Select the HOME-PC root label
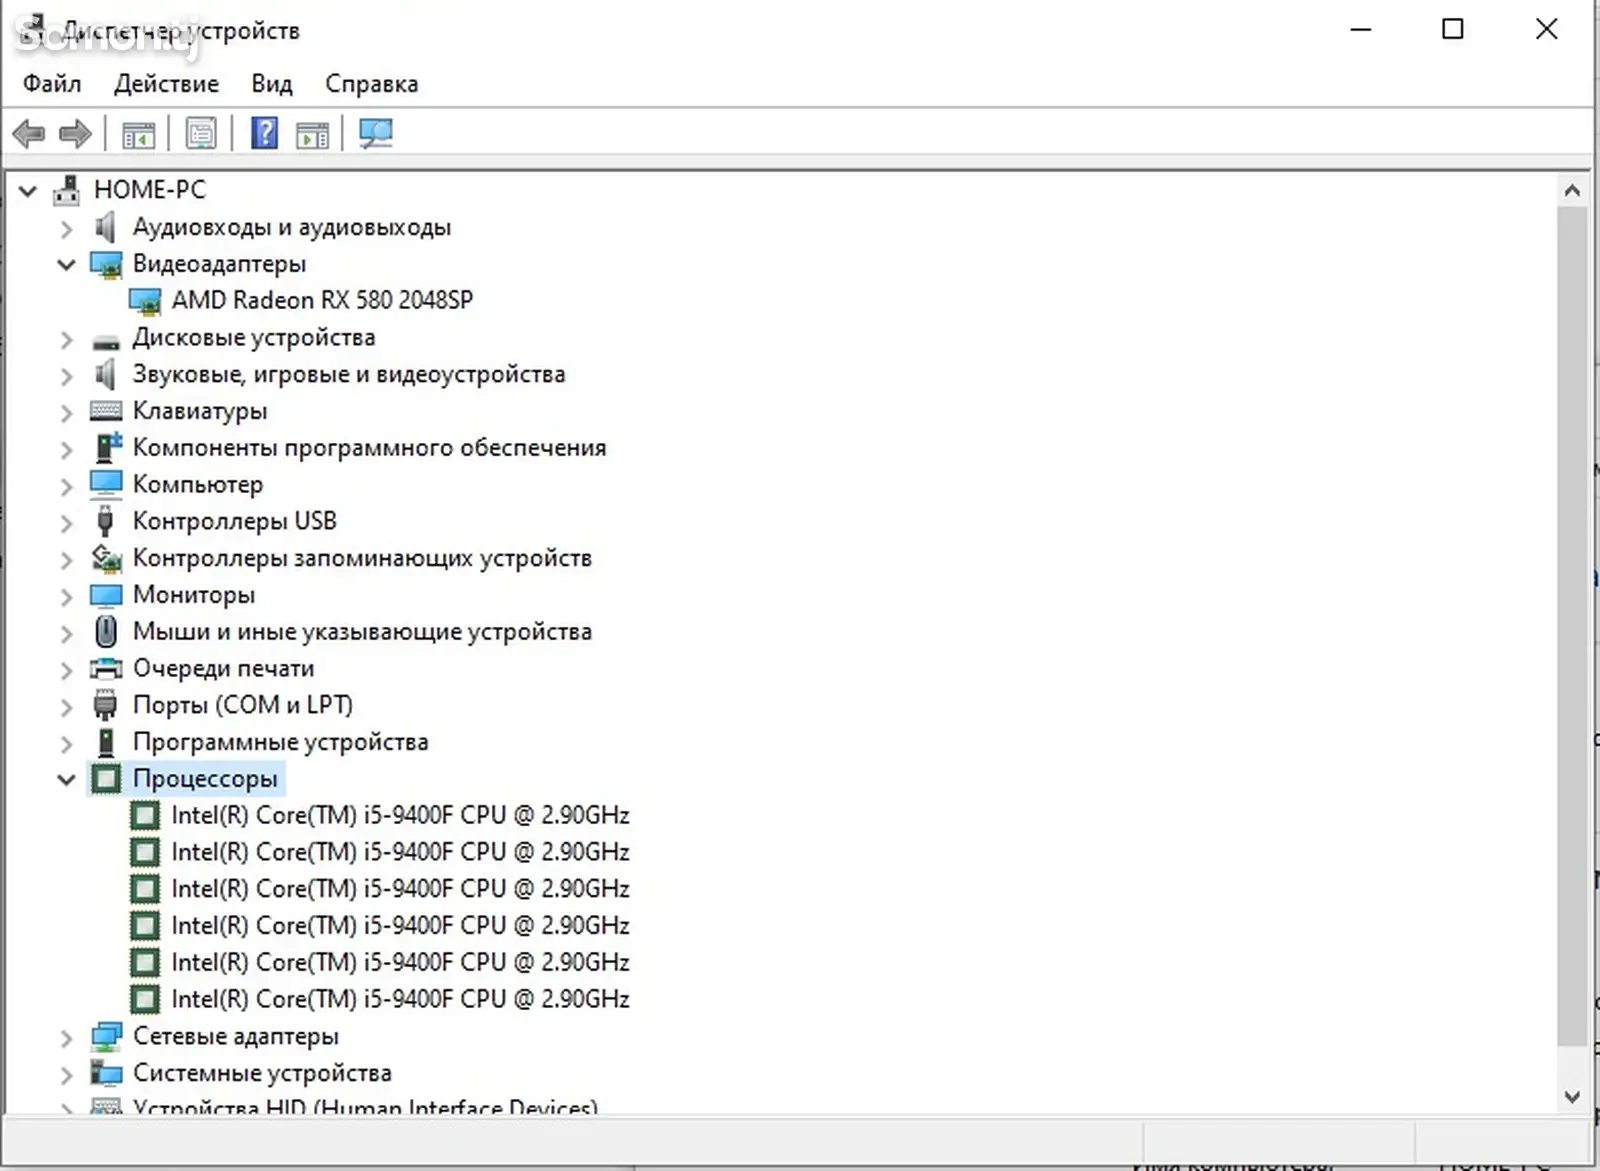The image size is (1600, 1171). [150, 190]
